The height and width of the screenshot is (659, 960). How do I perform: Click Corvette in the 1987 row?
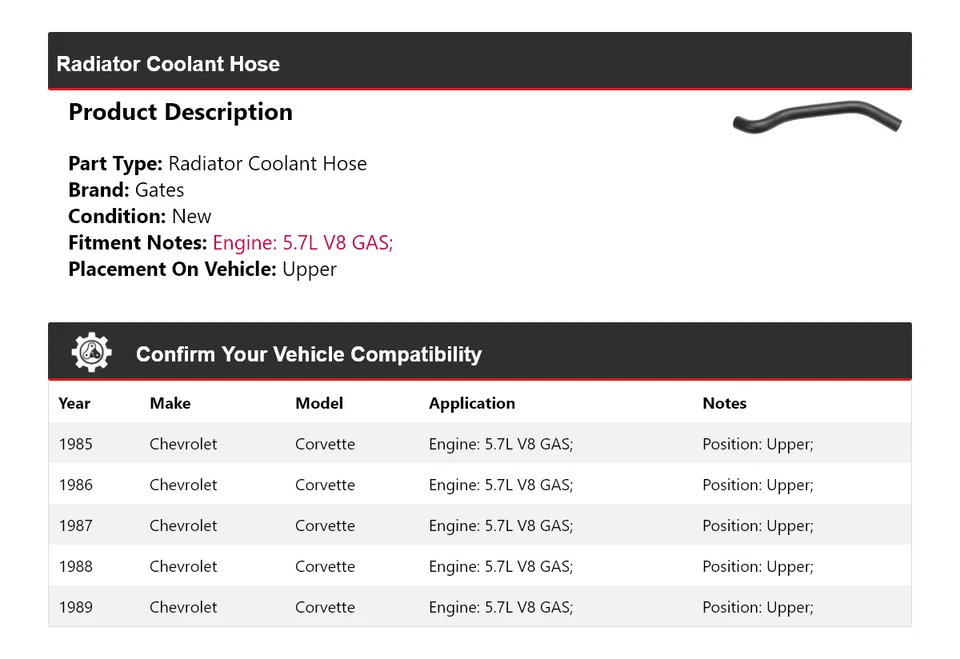[x=325, y=526]
